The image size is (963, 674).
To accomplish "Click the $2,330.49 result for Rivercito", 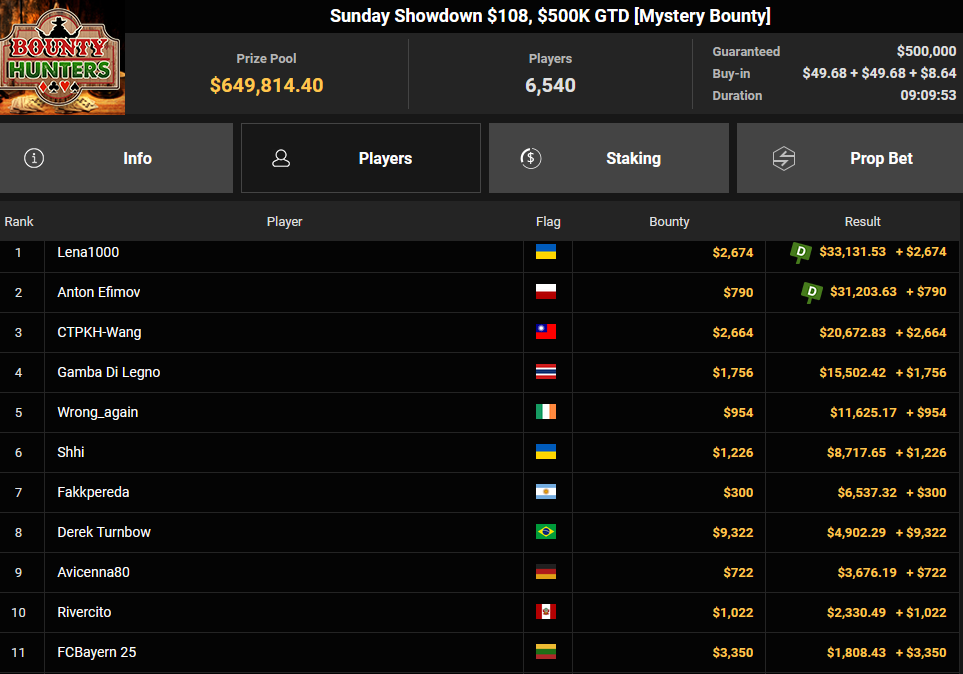I will pos(856,612).
